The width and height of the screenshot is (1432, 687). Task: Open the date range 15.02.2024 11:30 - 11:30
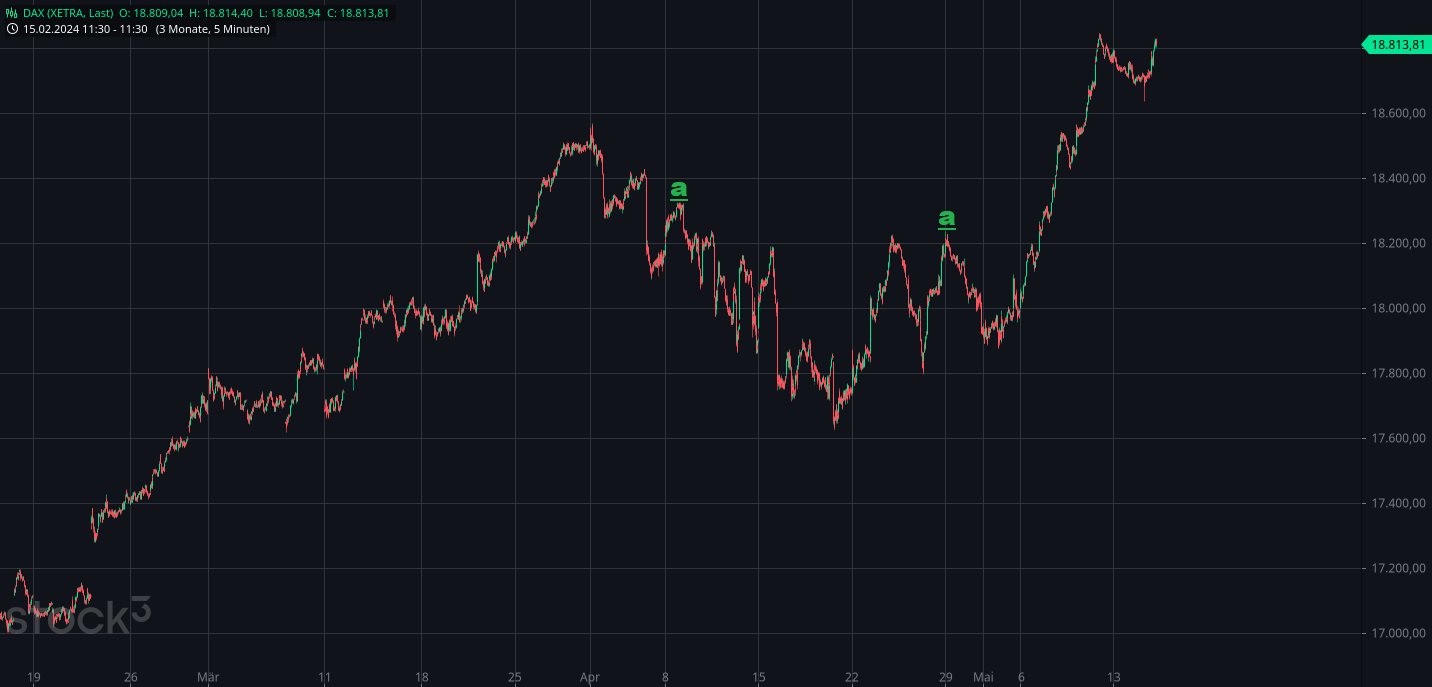[x=85, y=29]
